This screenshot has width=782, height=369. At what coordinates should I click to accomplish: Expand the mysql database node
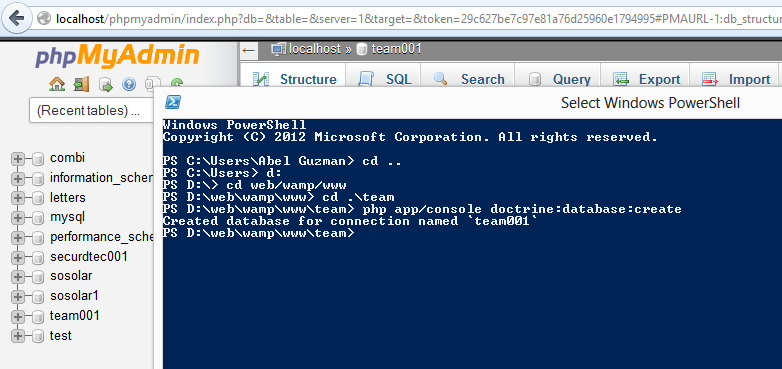(x=18, y=218)
